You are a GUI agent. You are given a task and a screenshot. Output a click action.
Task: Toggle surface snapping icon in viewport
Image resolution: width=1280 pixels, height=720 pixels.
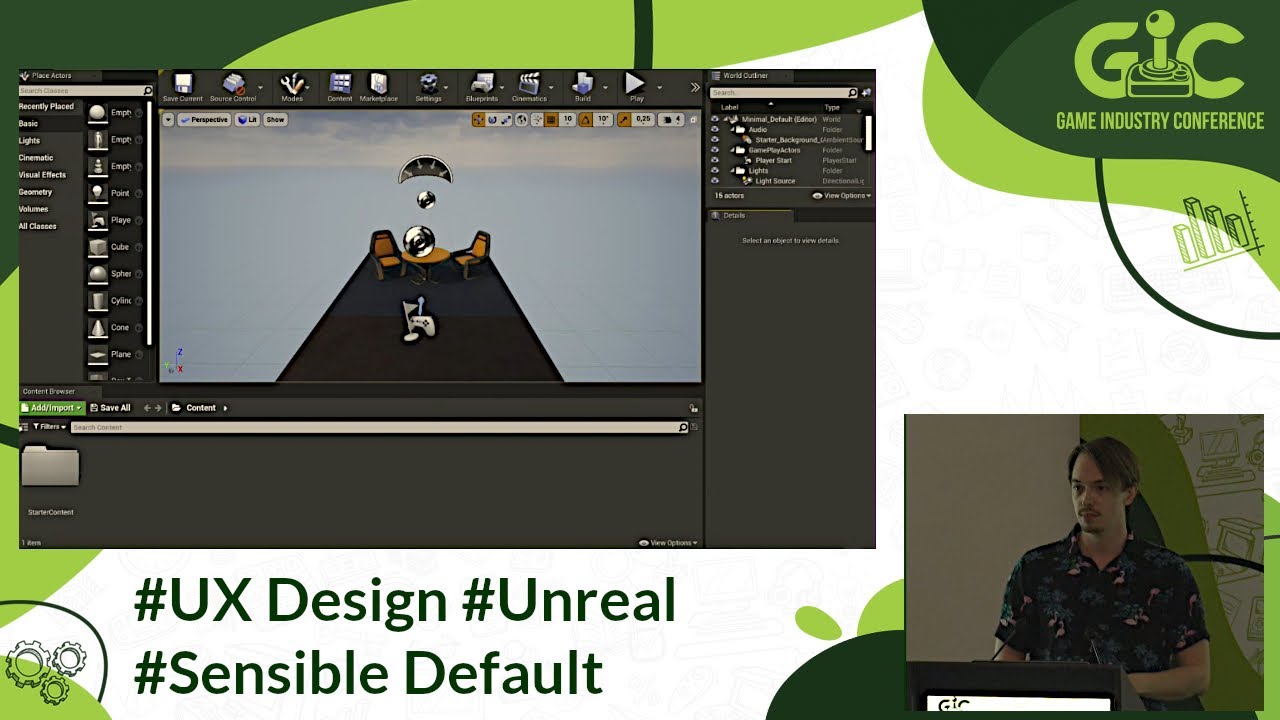(537, 120)
